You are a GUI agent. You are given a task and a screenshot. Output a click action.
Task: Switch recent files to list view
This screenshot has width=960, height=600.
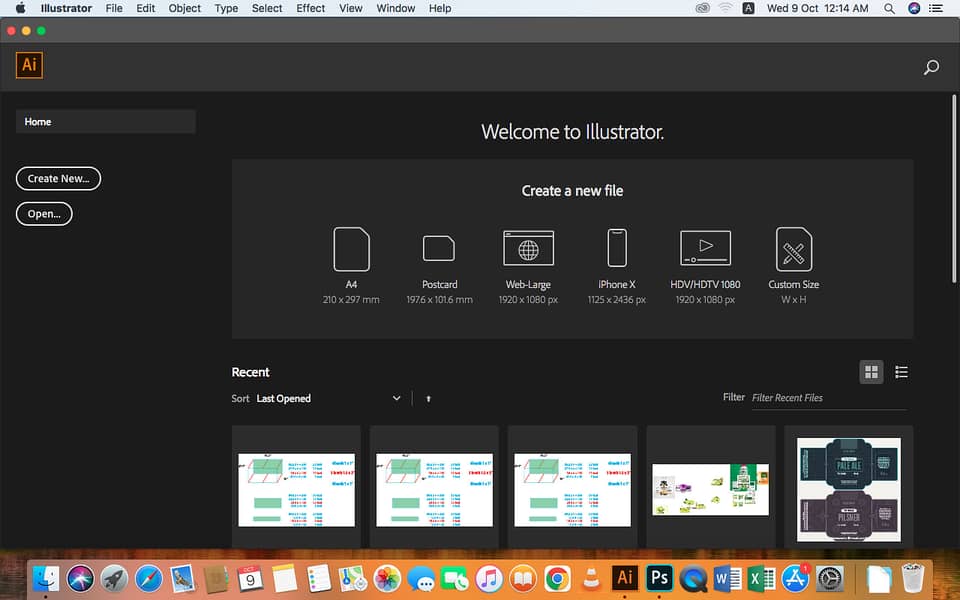pos(901,372)
